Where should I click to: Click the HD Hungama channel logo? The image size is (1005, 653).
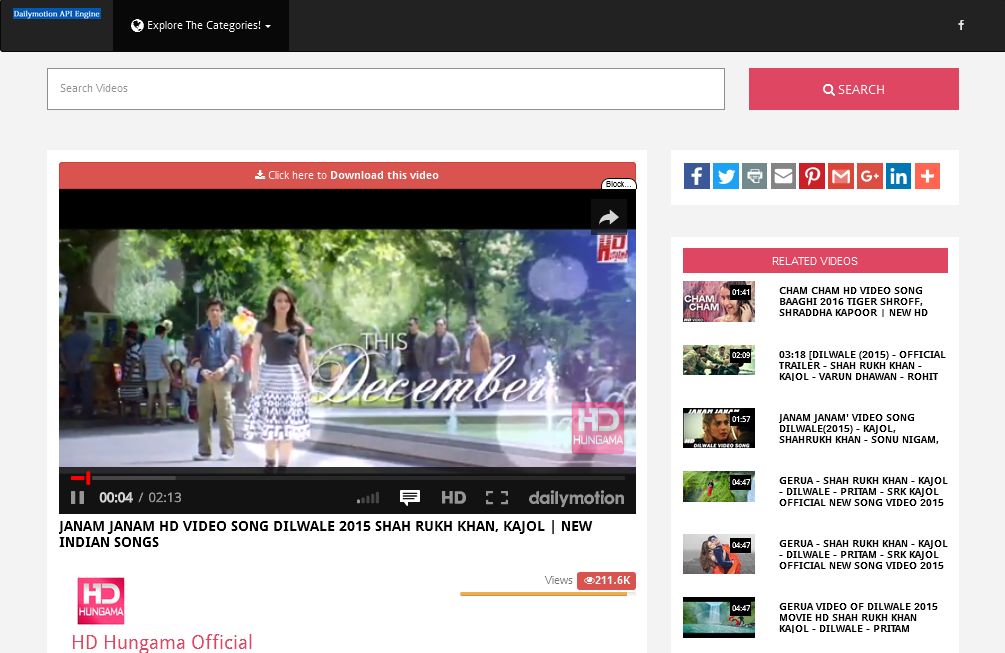click(x=101, y=601)
